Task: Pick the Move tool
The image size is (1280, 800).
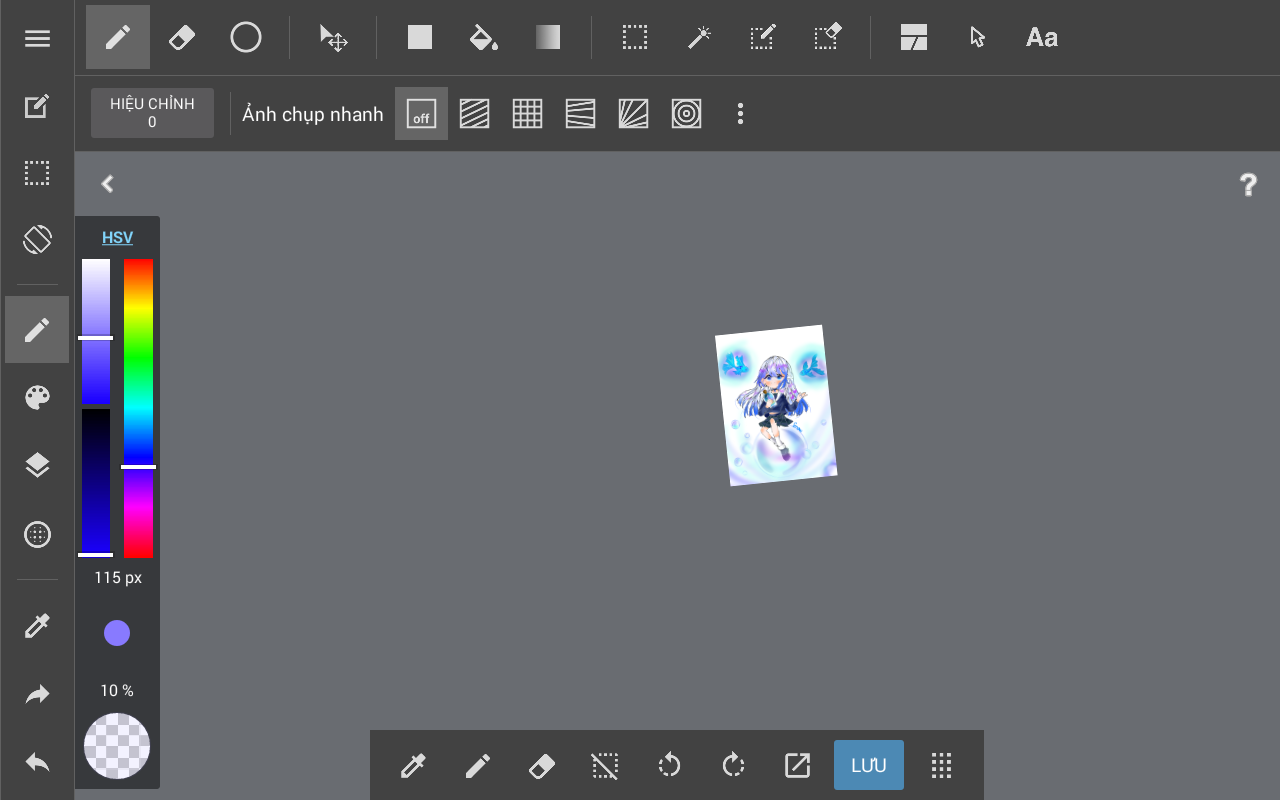Action: tap(333, 38)
